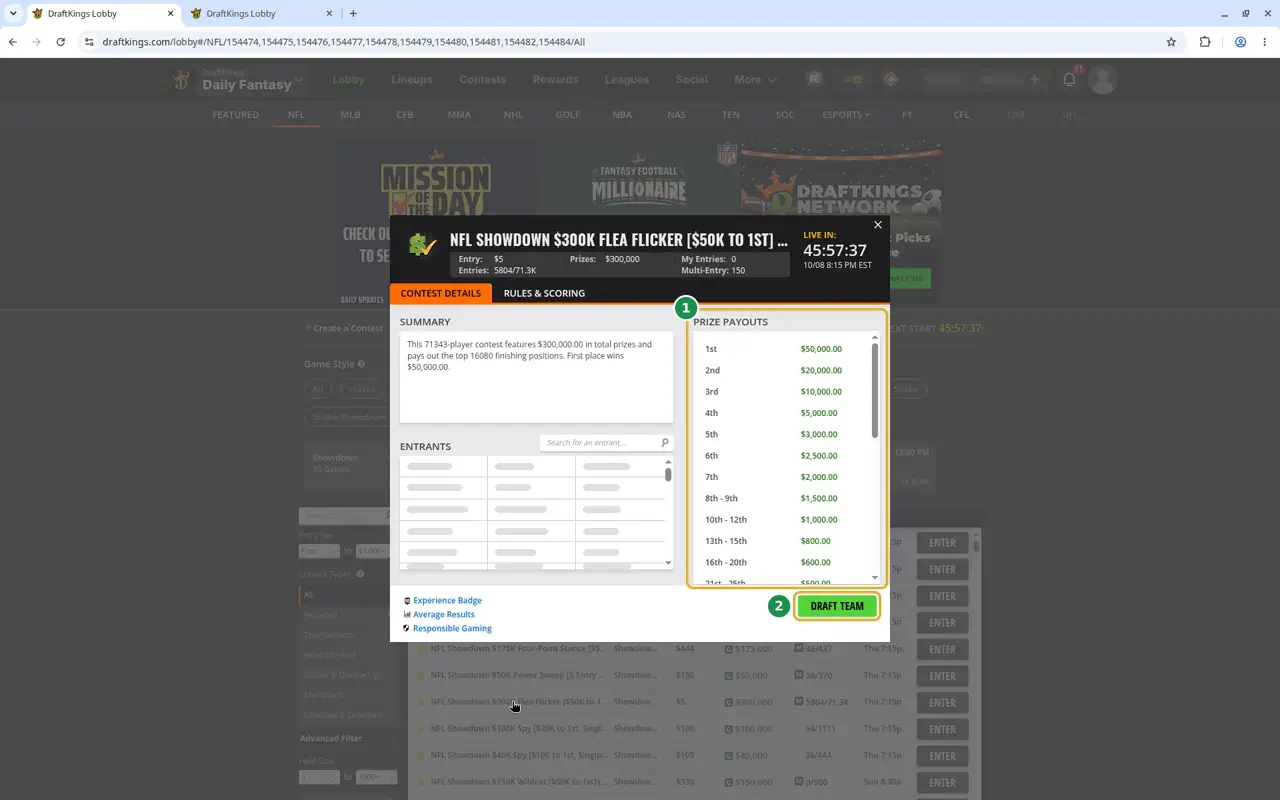Open Lineups in the top navigation
1280x800 pixels.
pyautogui.click(x=412, y=80)
